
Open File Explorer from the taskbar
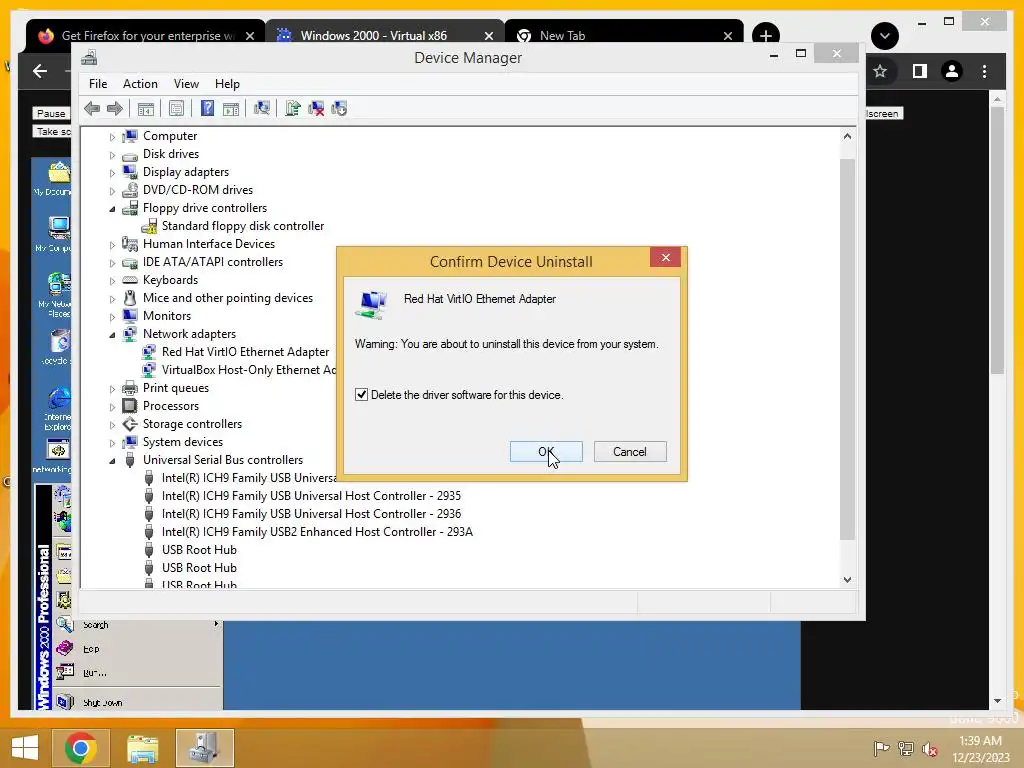142,748
